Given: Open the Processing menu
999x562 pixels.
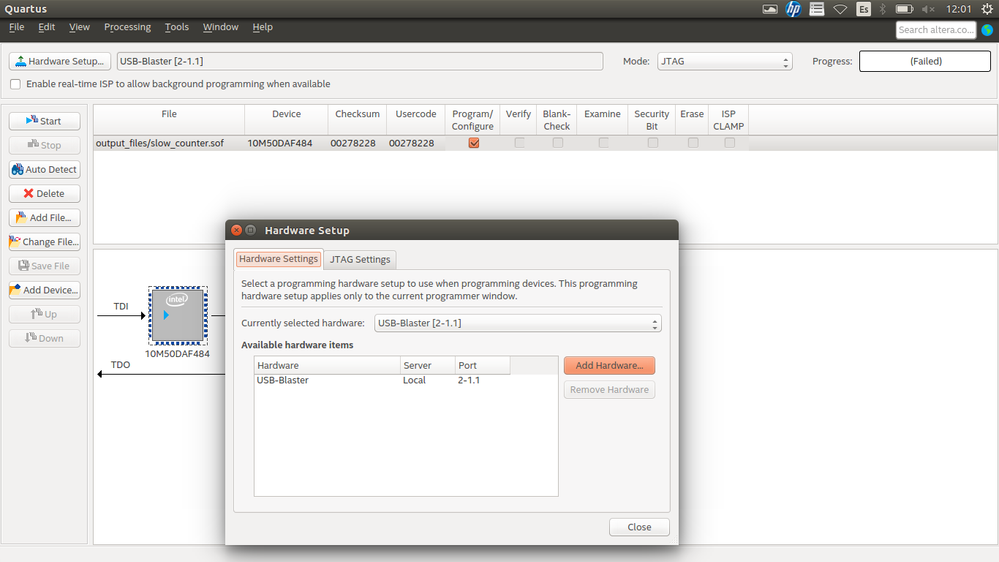Looking at the screenshot, I should coord(127,27).
